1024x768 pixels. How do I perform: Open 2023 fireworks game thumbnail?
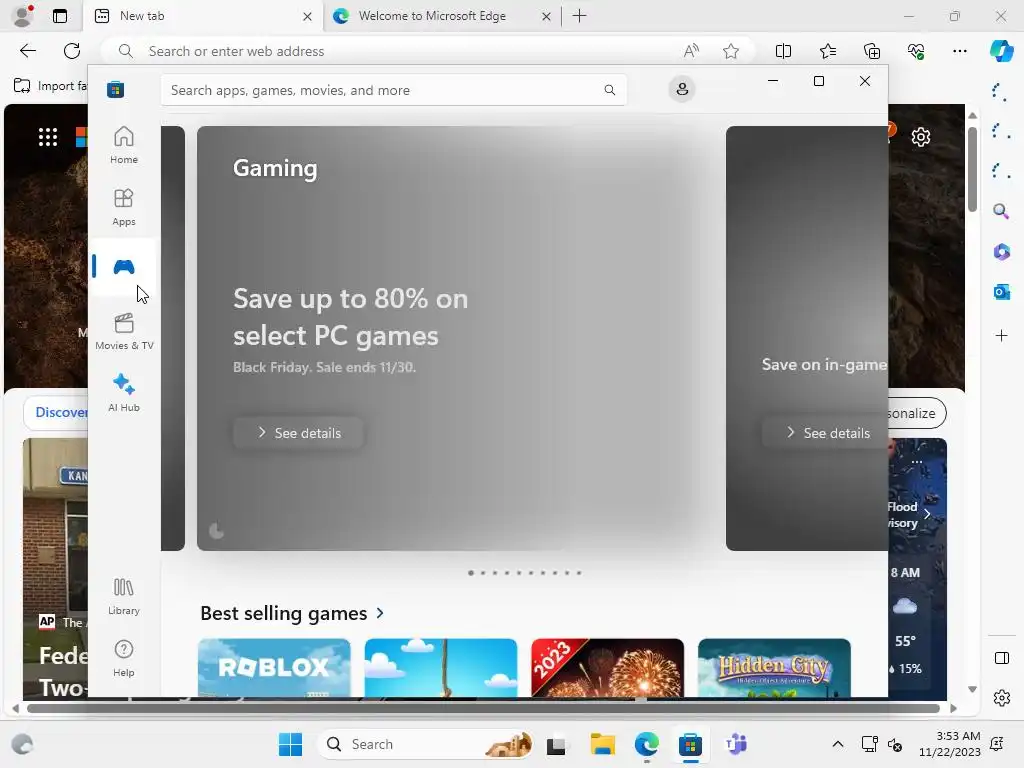tap(607, 667)
